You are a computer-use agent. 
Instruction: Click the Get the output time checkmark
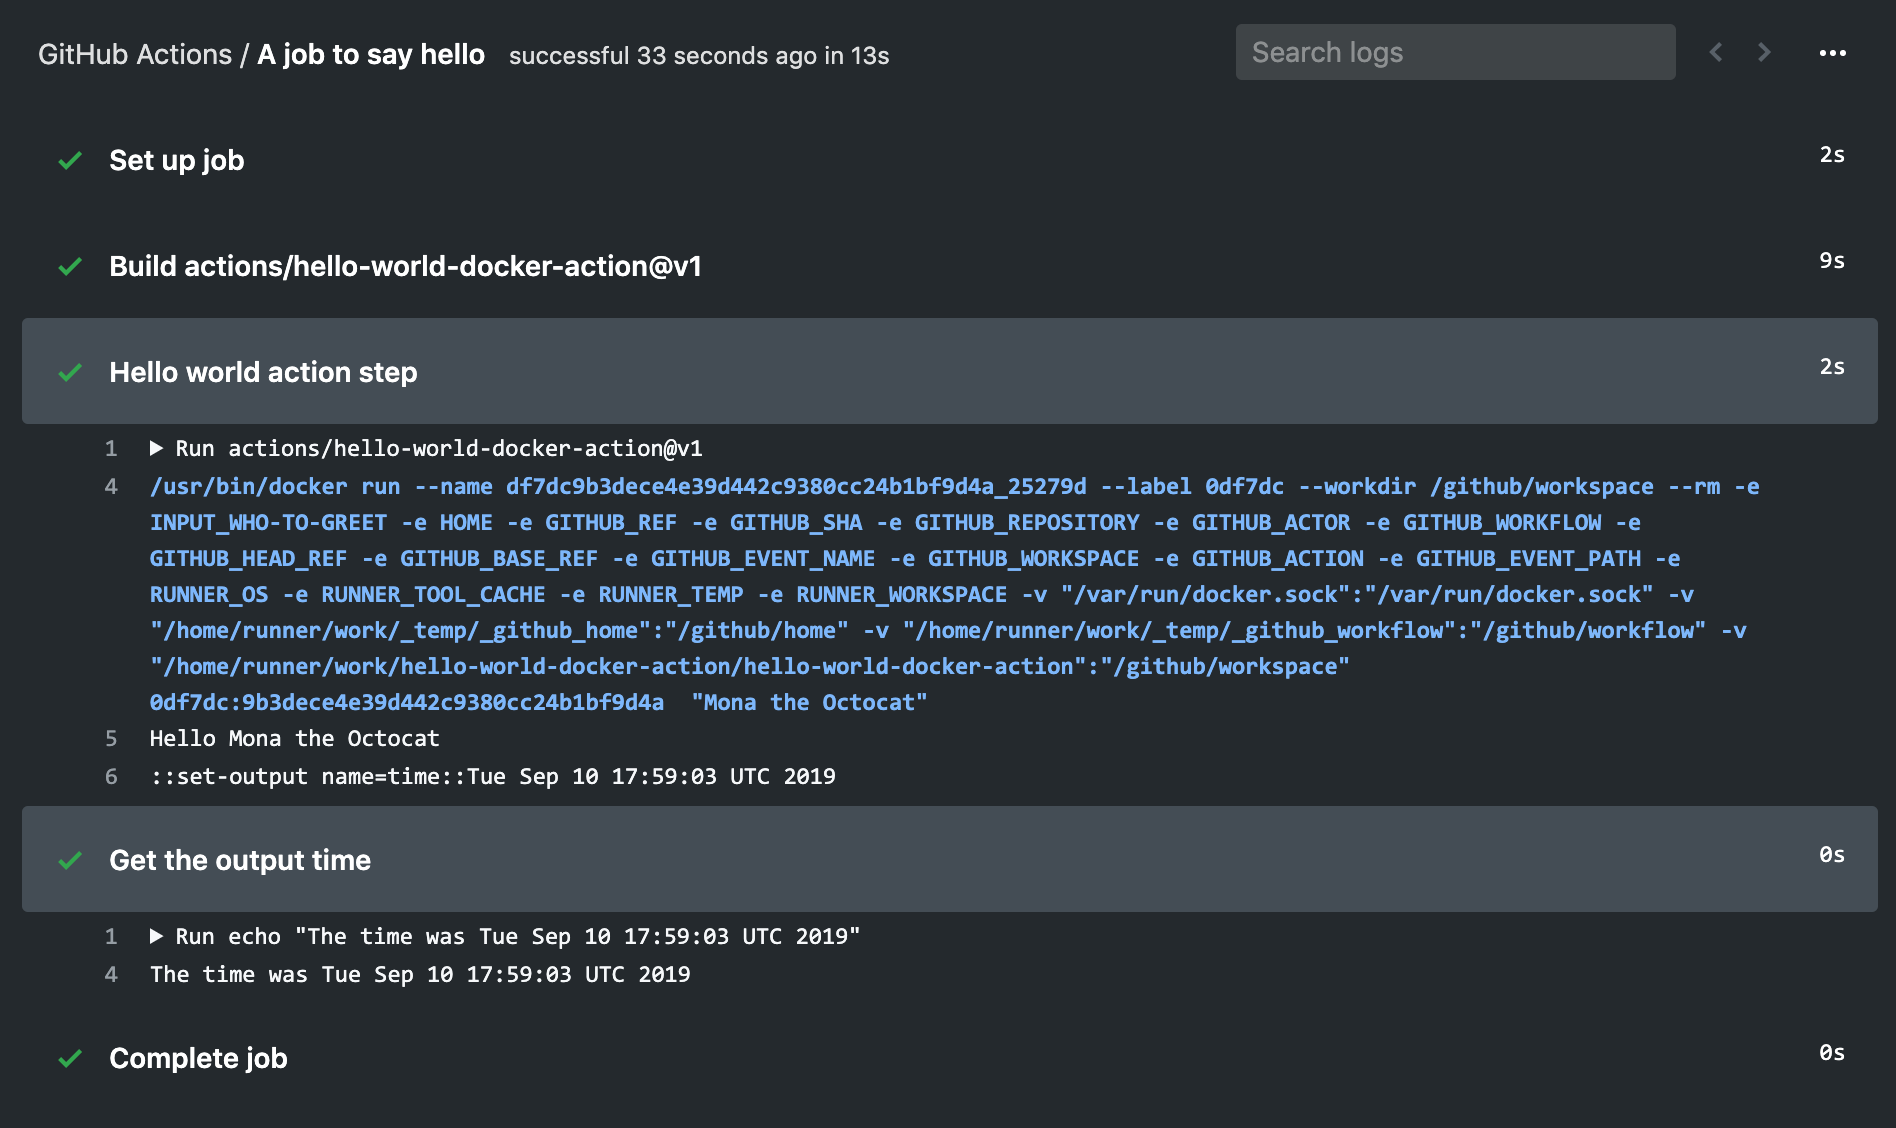tap(70, 860)
